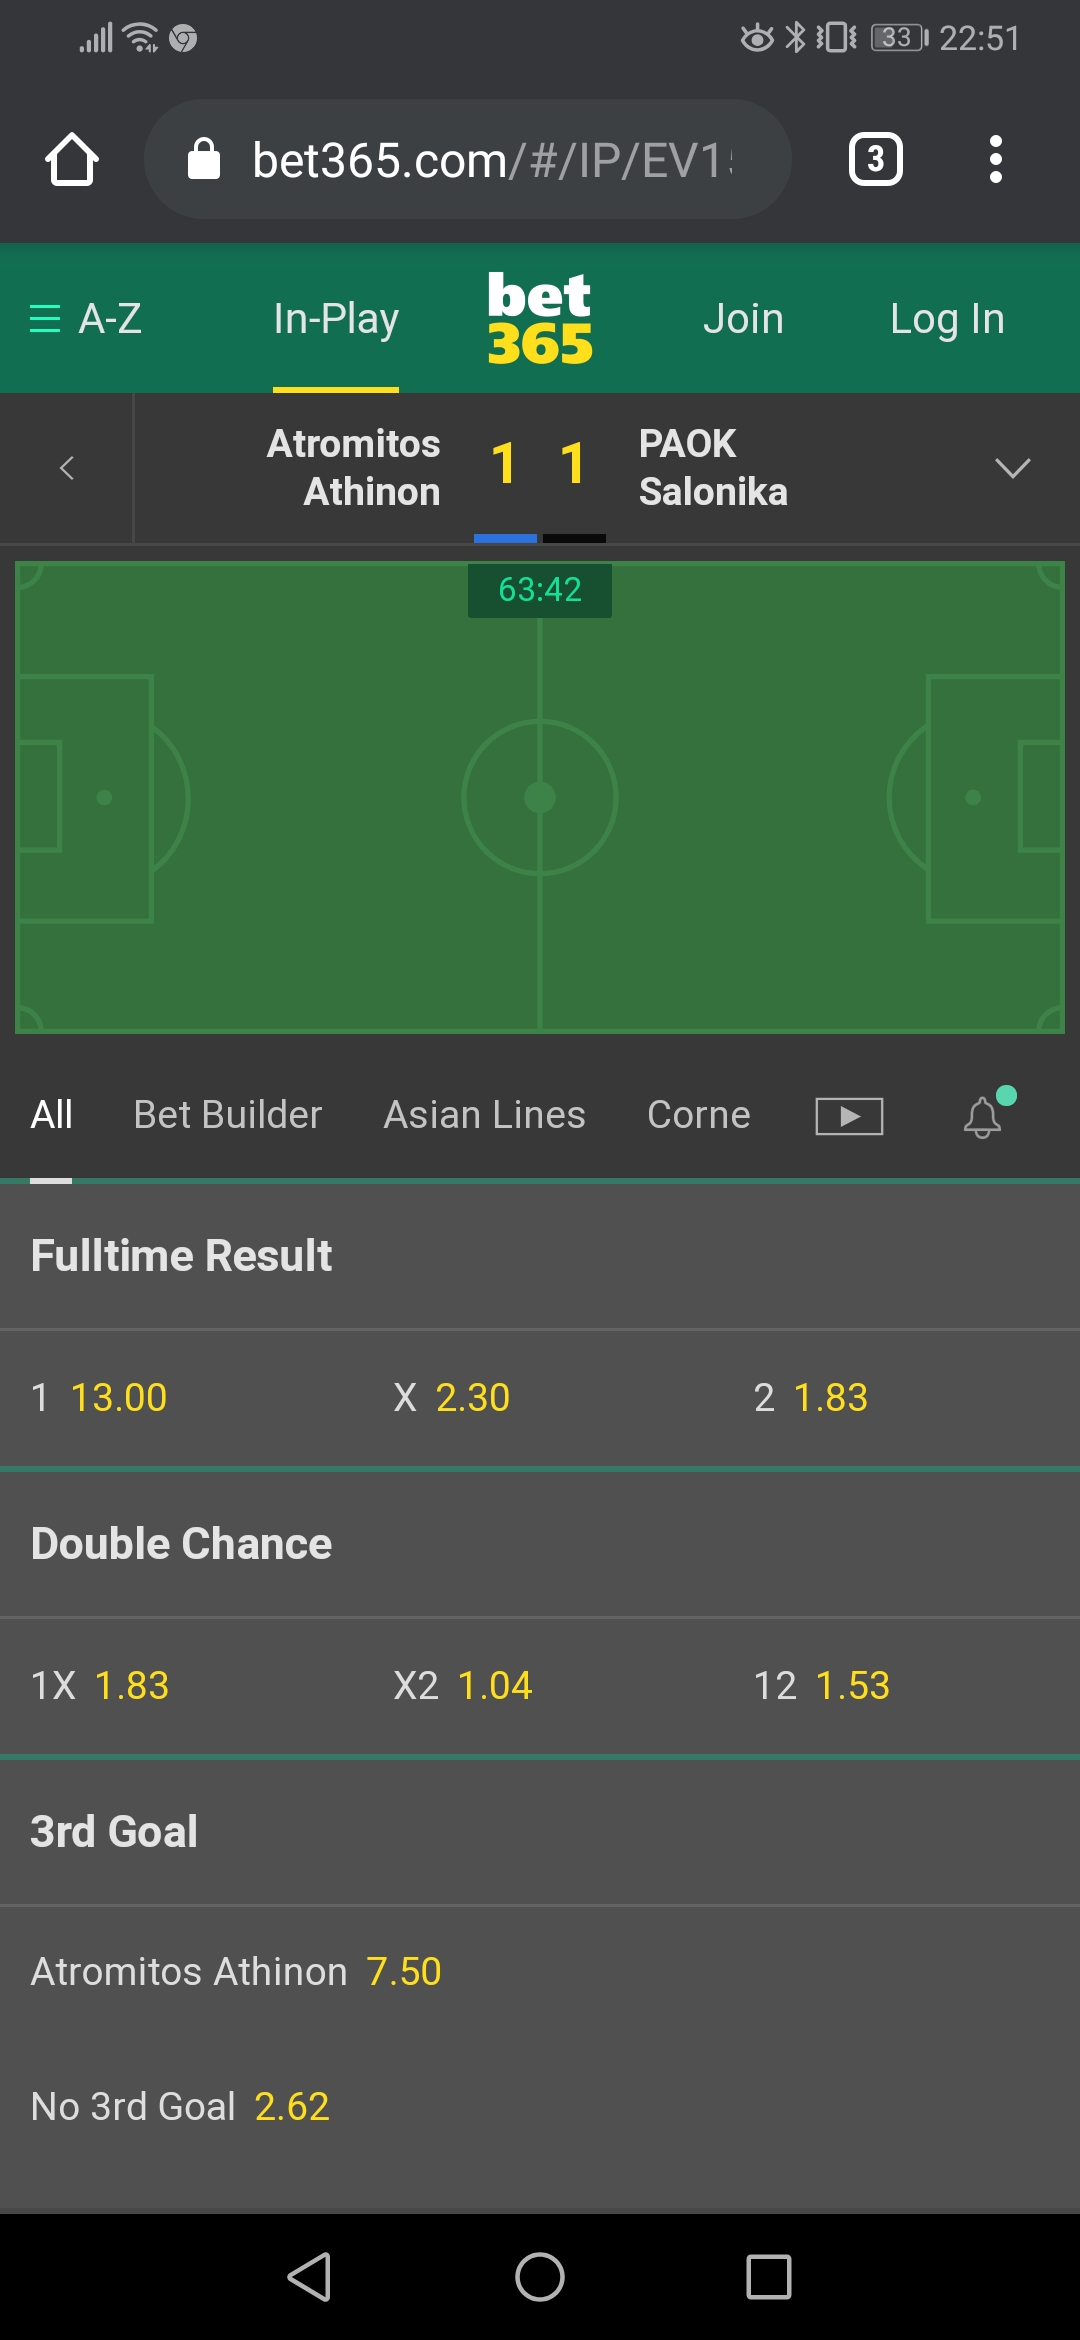1080x2340 pixels.
Task: Click the Join link
Action: pos(743,319)
